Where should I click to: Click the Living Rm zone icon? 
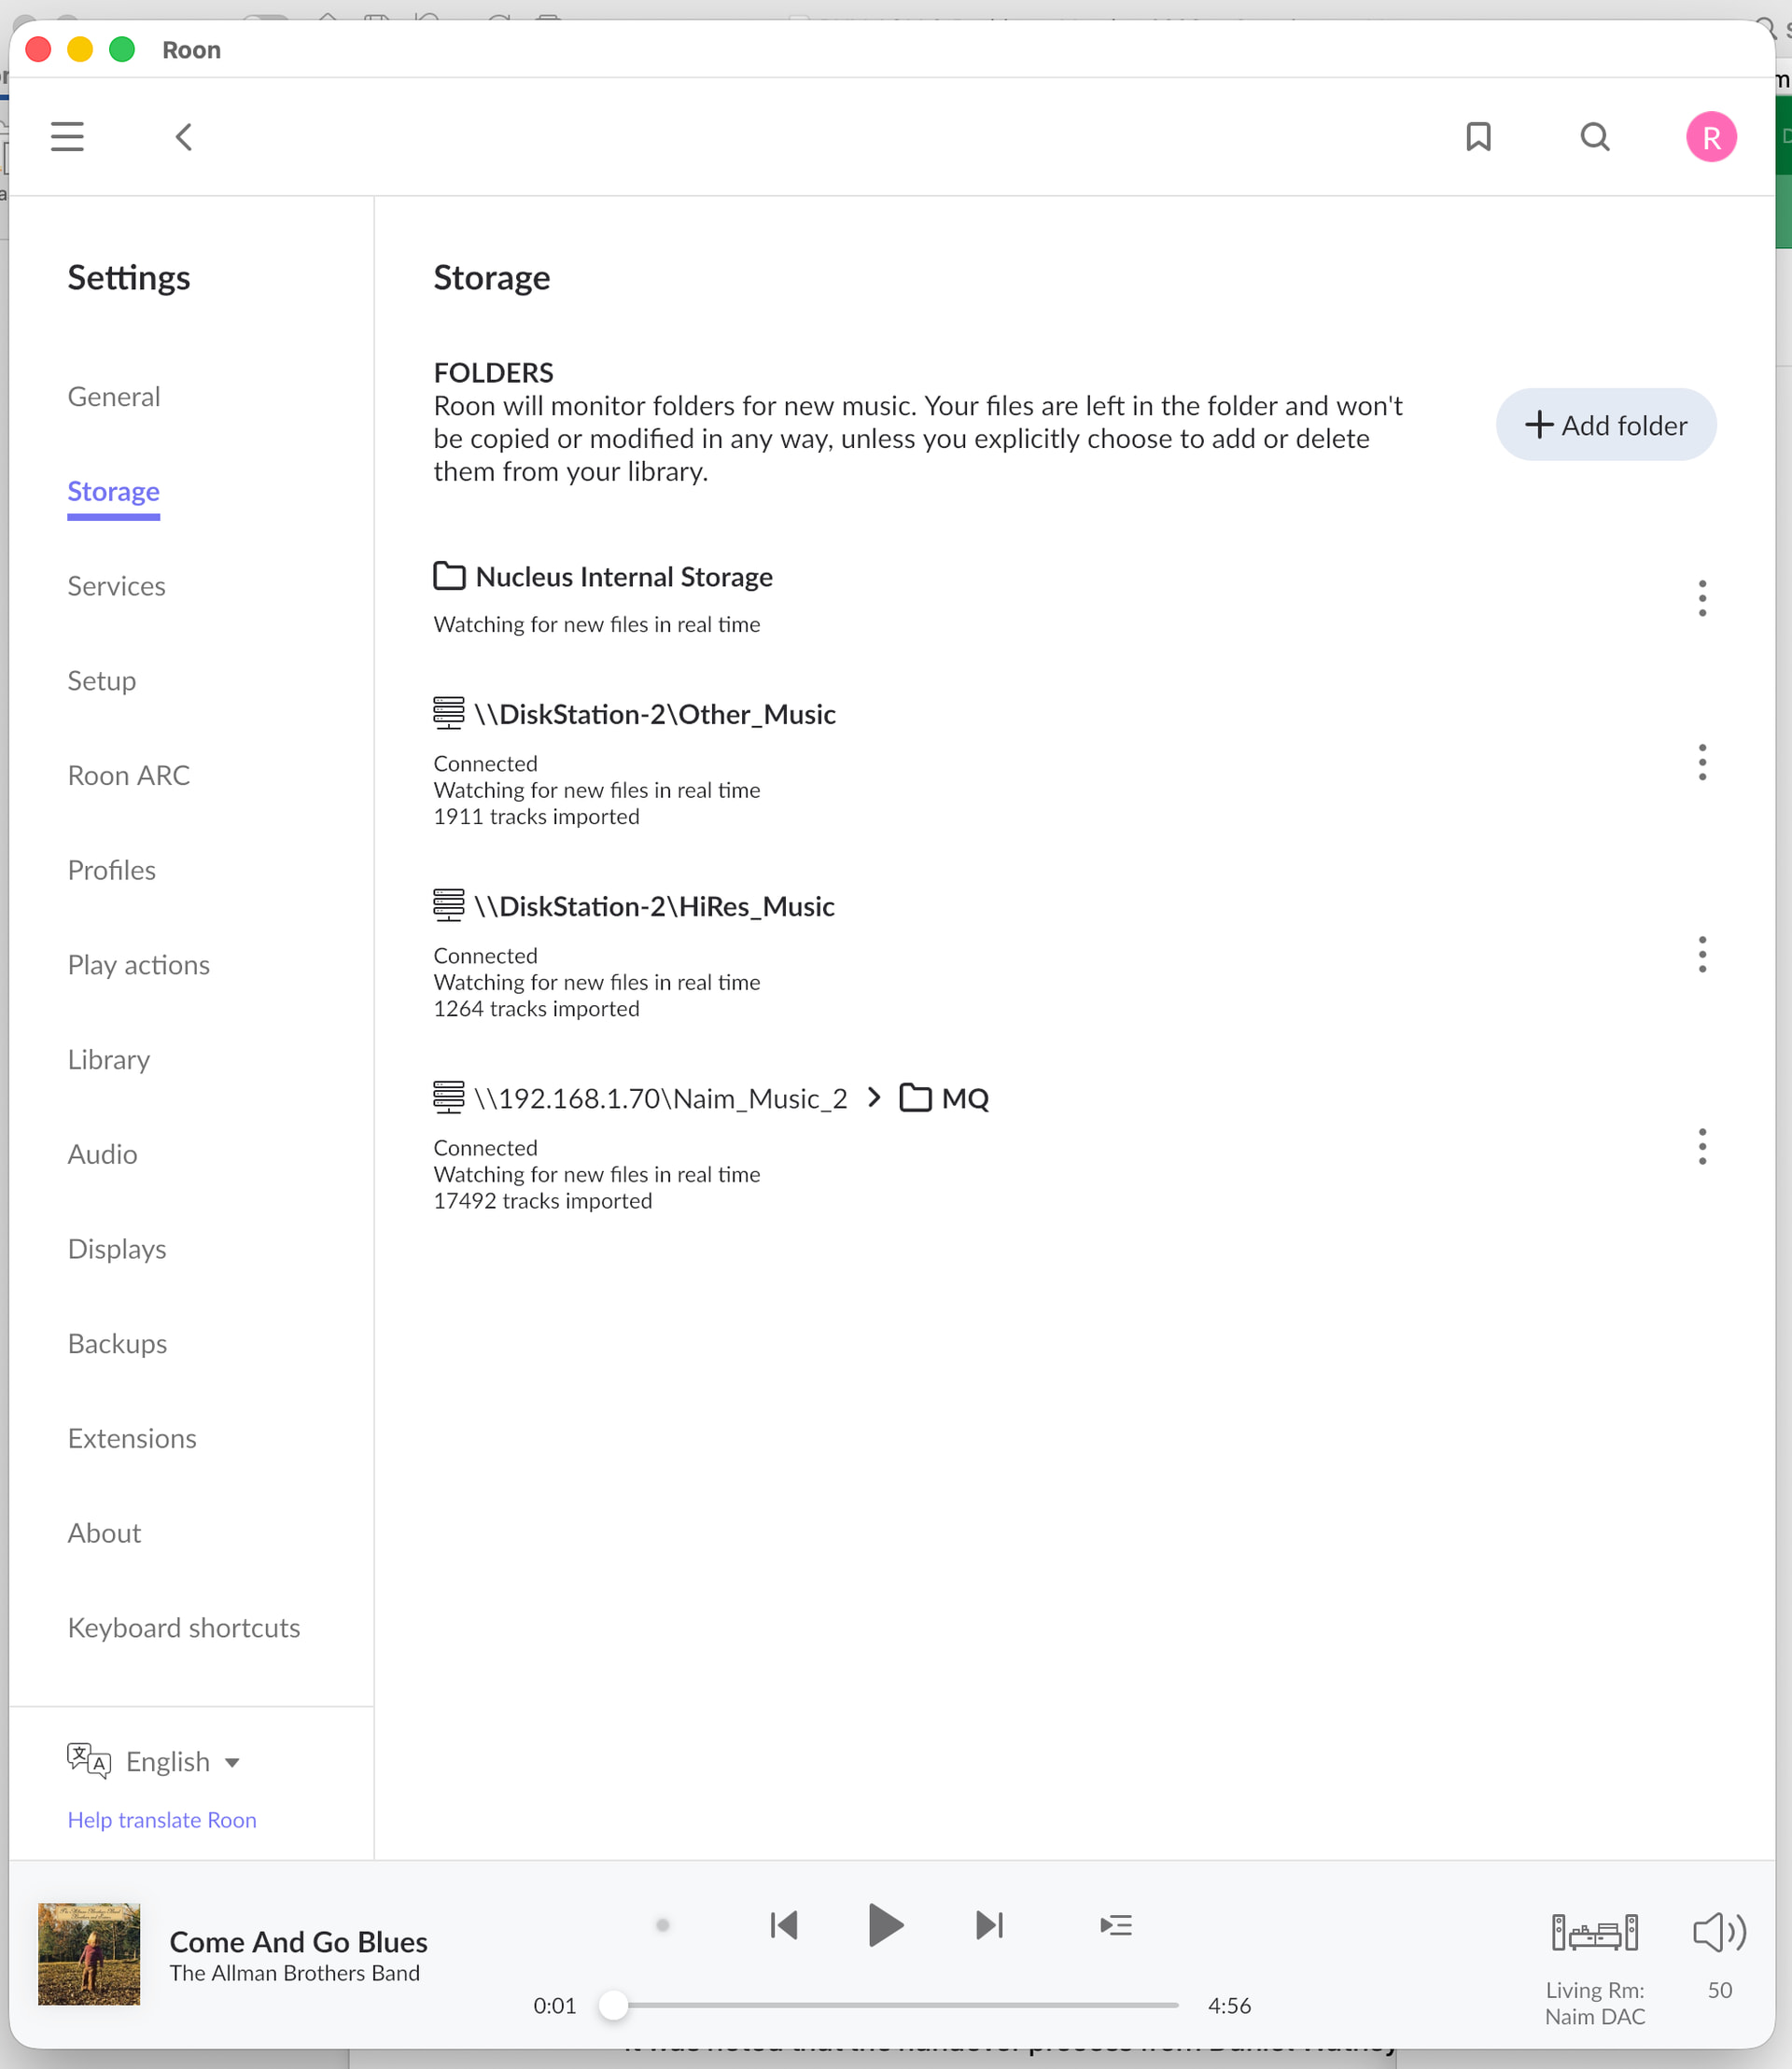(x=1594, y=1933)
